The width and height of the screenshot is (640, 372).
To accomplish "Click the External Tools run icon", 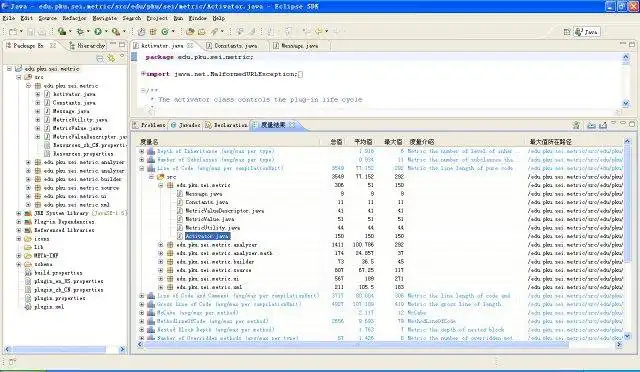I will point(116,31).
